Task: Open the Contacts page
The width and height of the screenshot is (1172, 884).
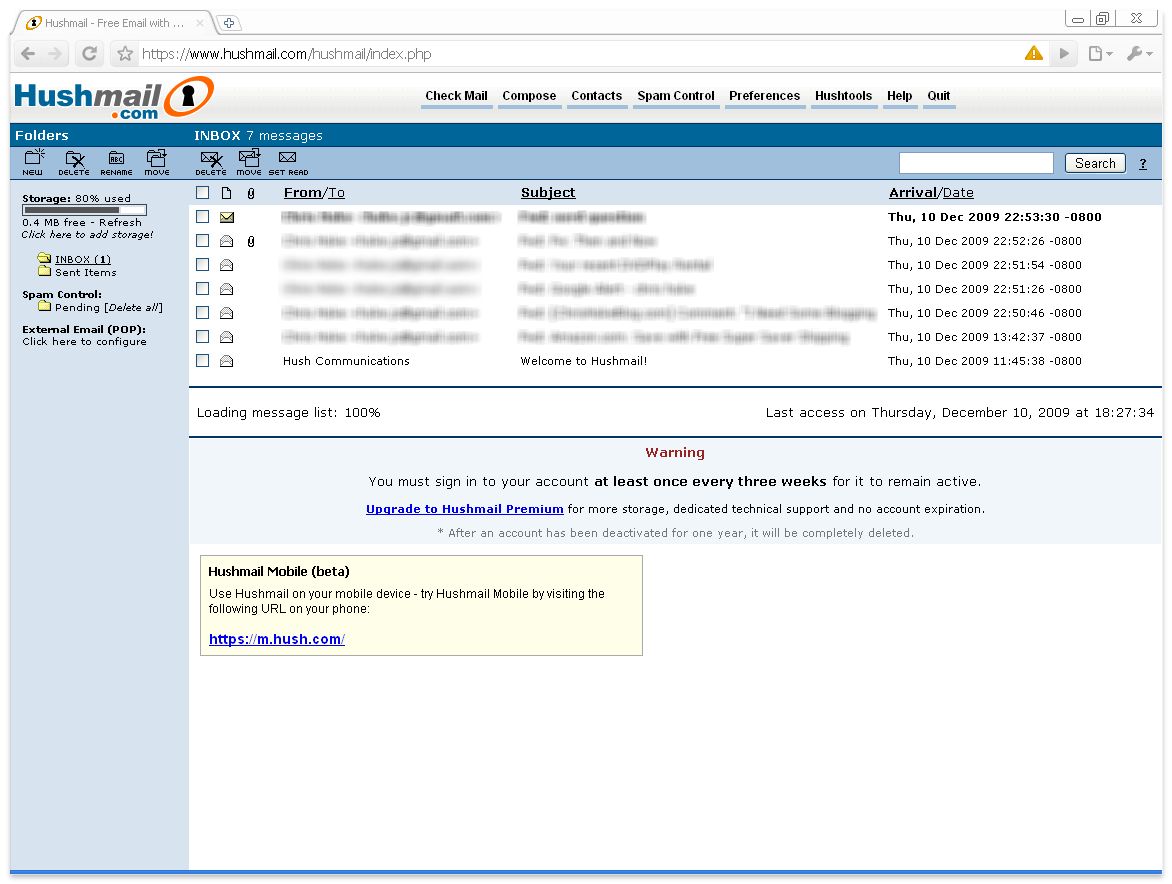Action: point(596,96)
